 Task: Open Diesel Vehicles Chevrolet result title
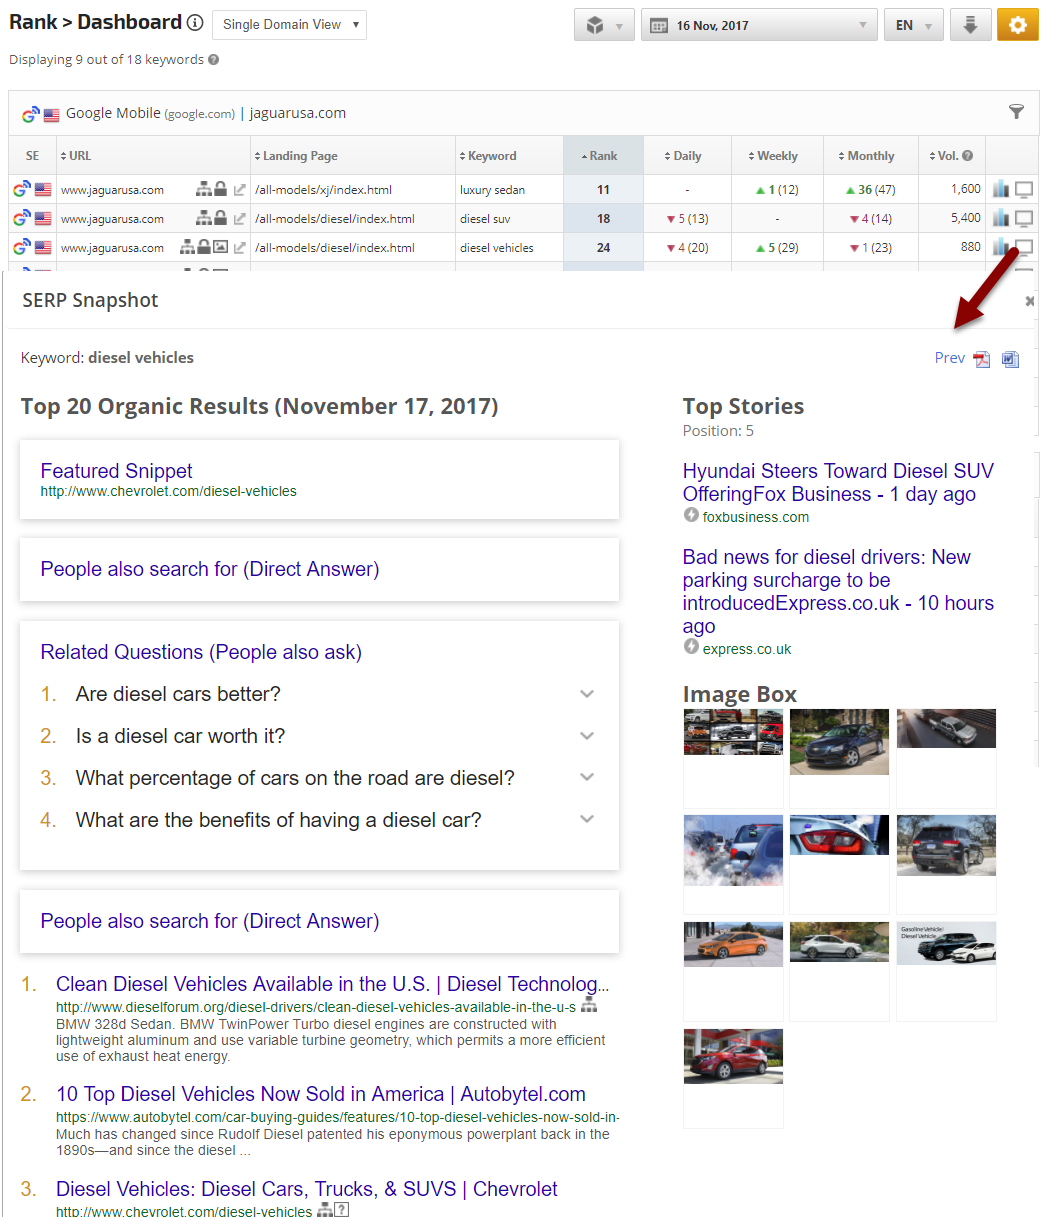coord(307,1189)
